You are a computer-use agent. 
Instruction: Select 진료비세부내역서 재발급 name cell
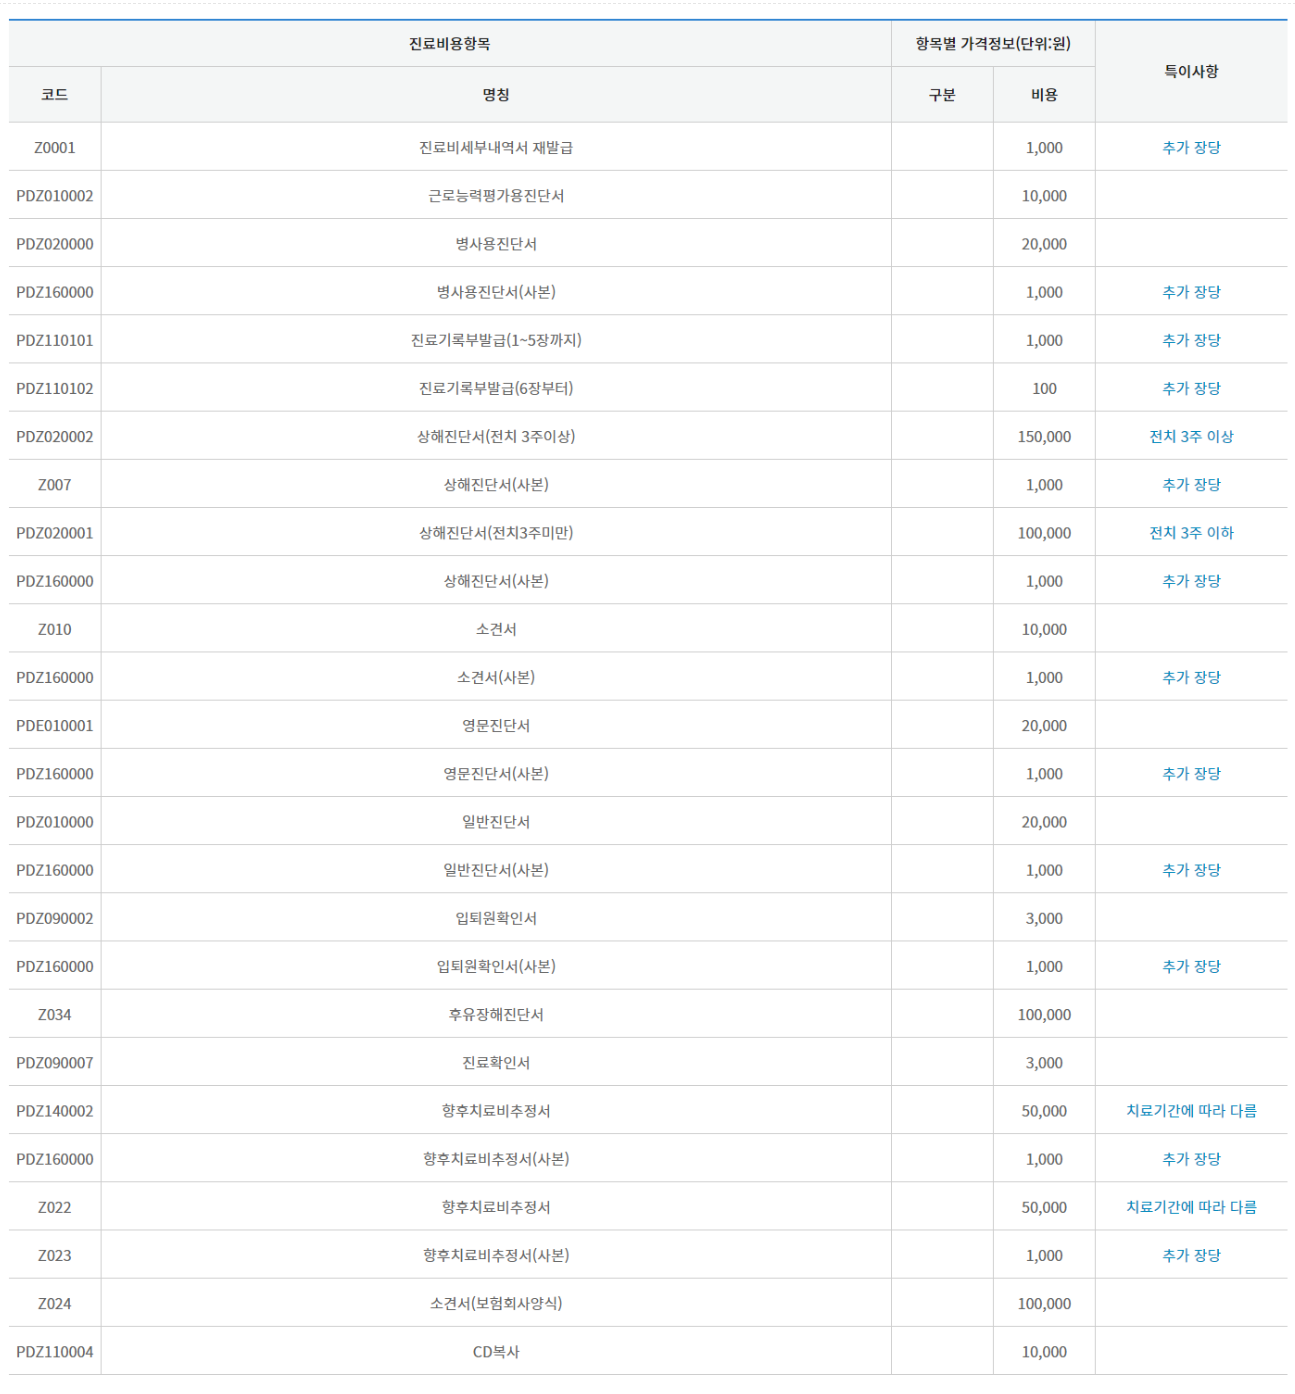tap(496, 147)
